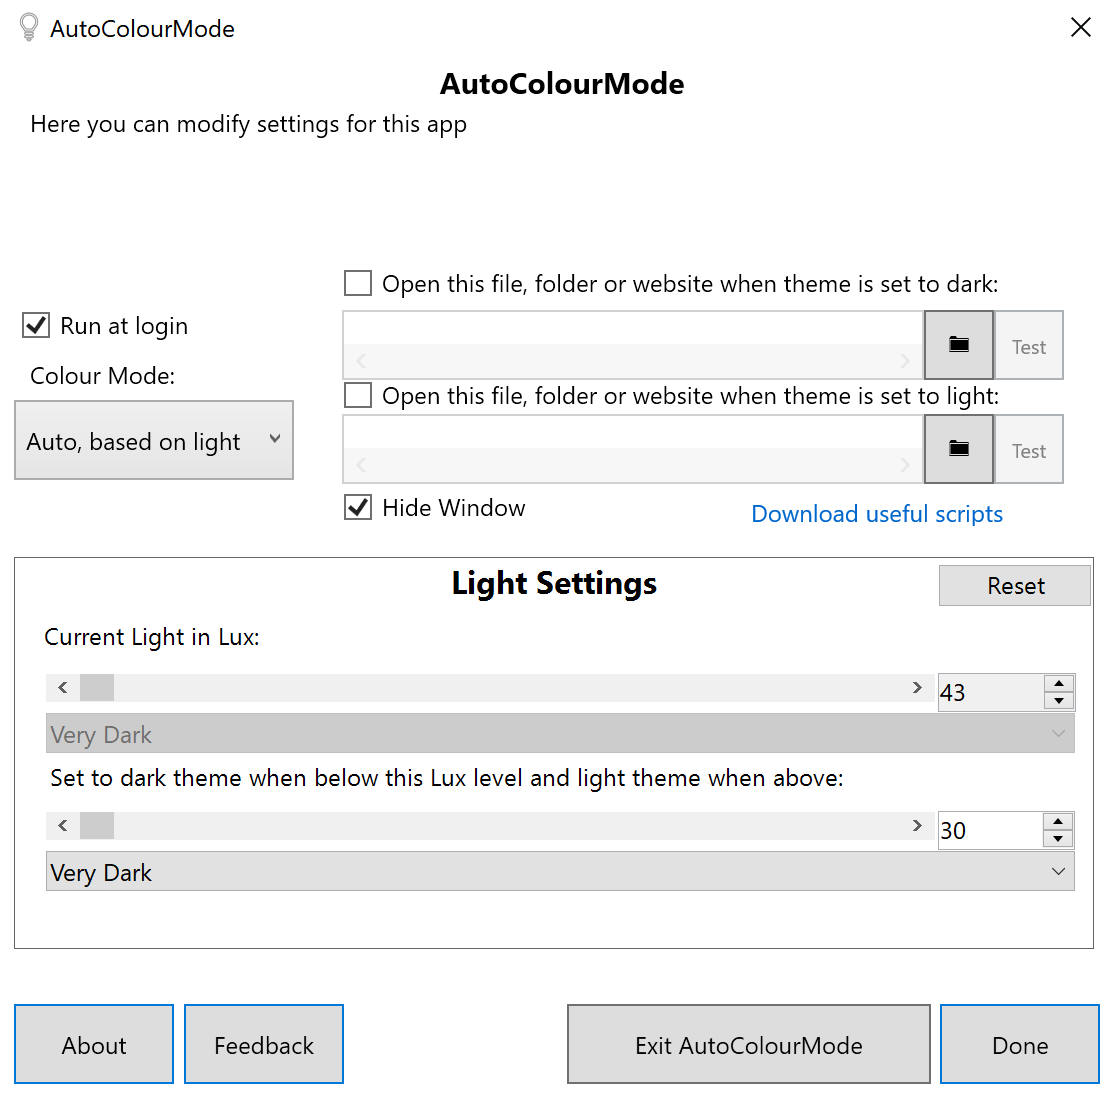This screenshot has width=1110, height=1098.
Task: Open the Download useful scripts link
Action: click(876, 514)
